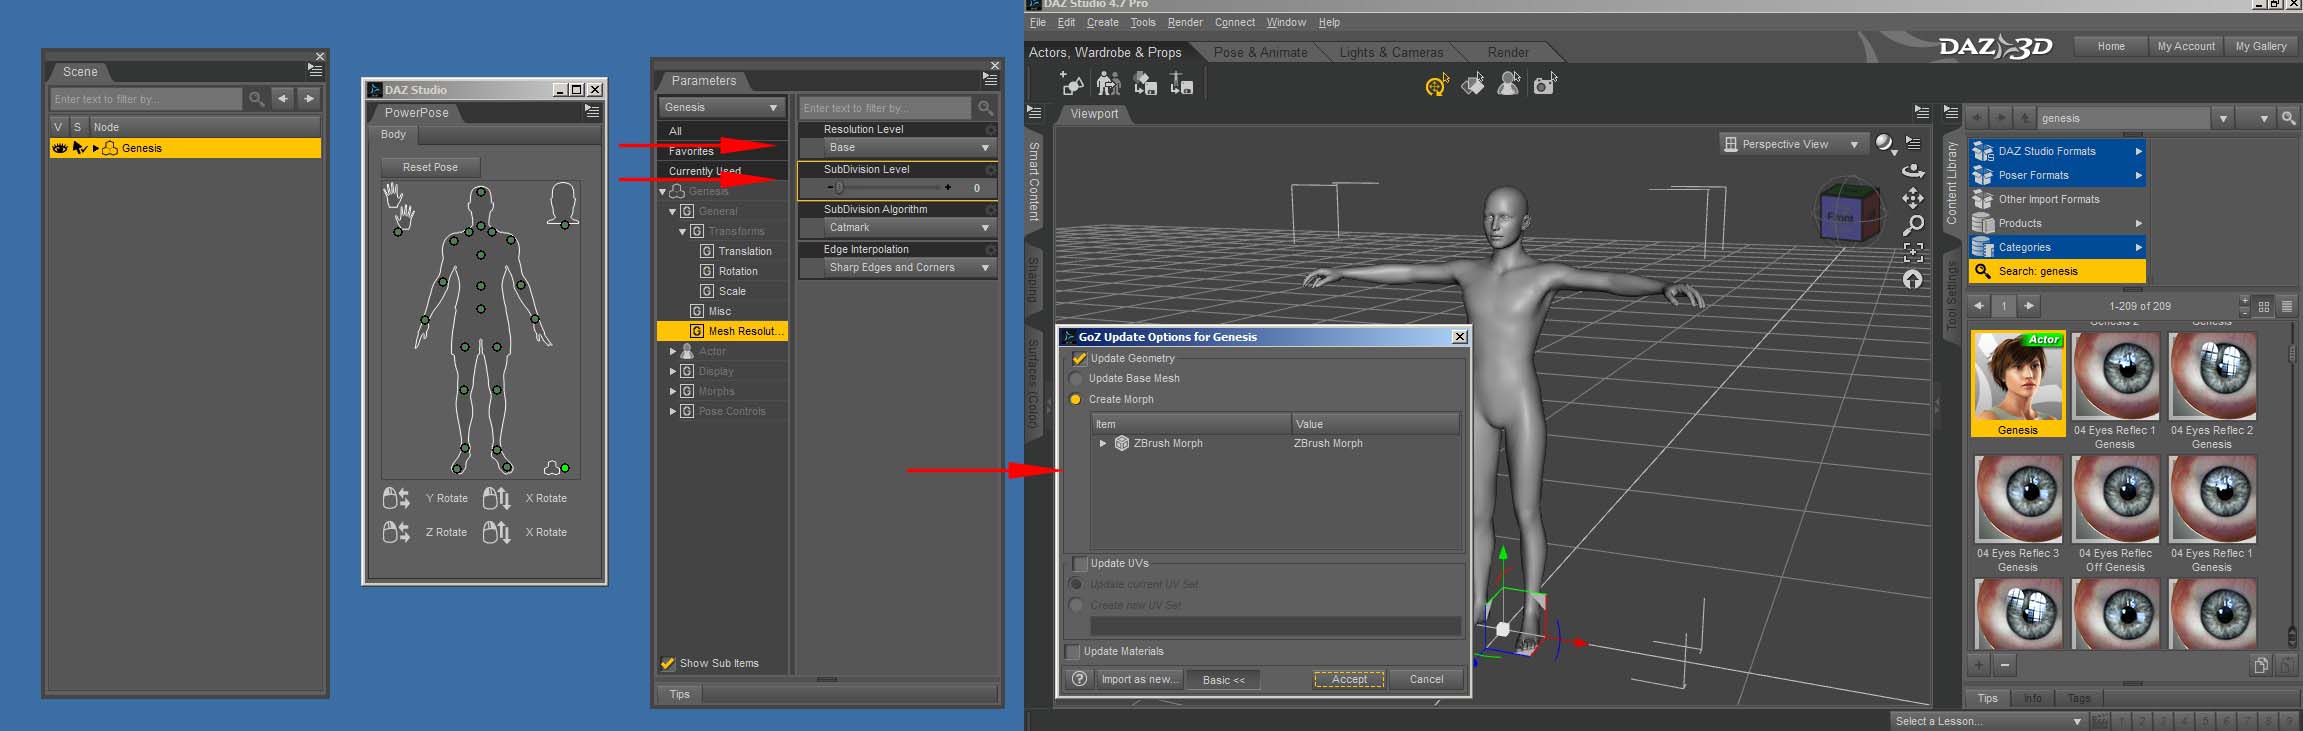This screenshot has height=731, width=2303.
Task: Open the Smart Content side tab
Action: click(1034, 182)
